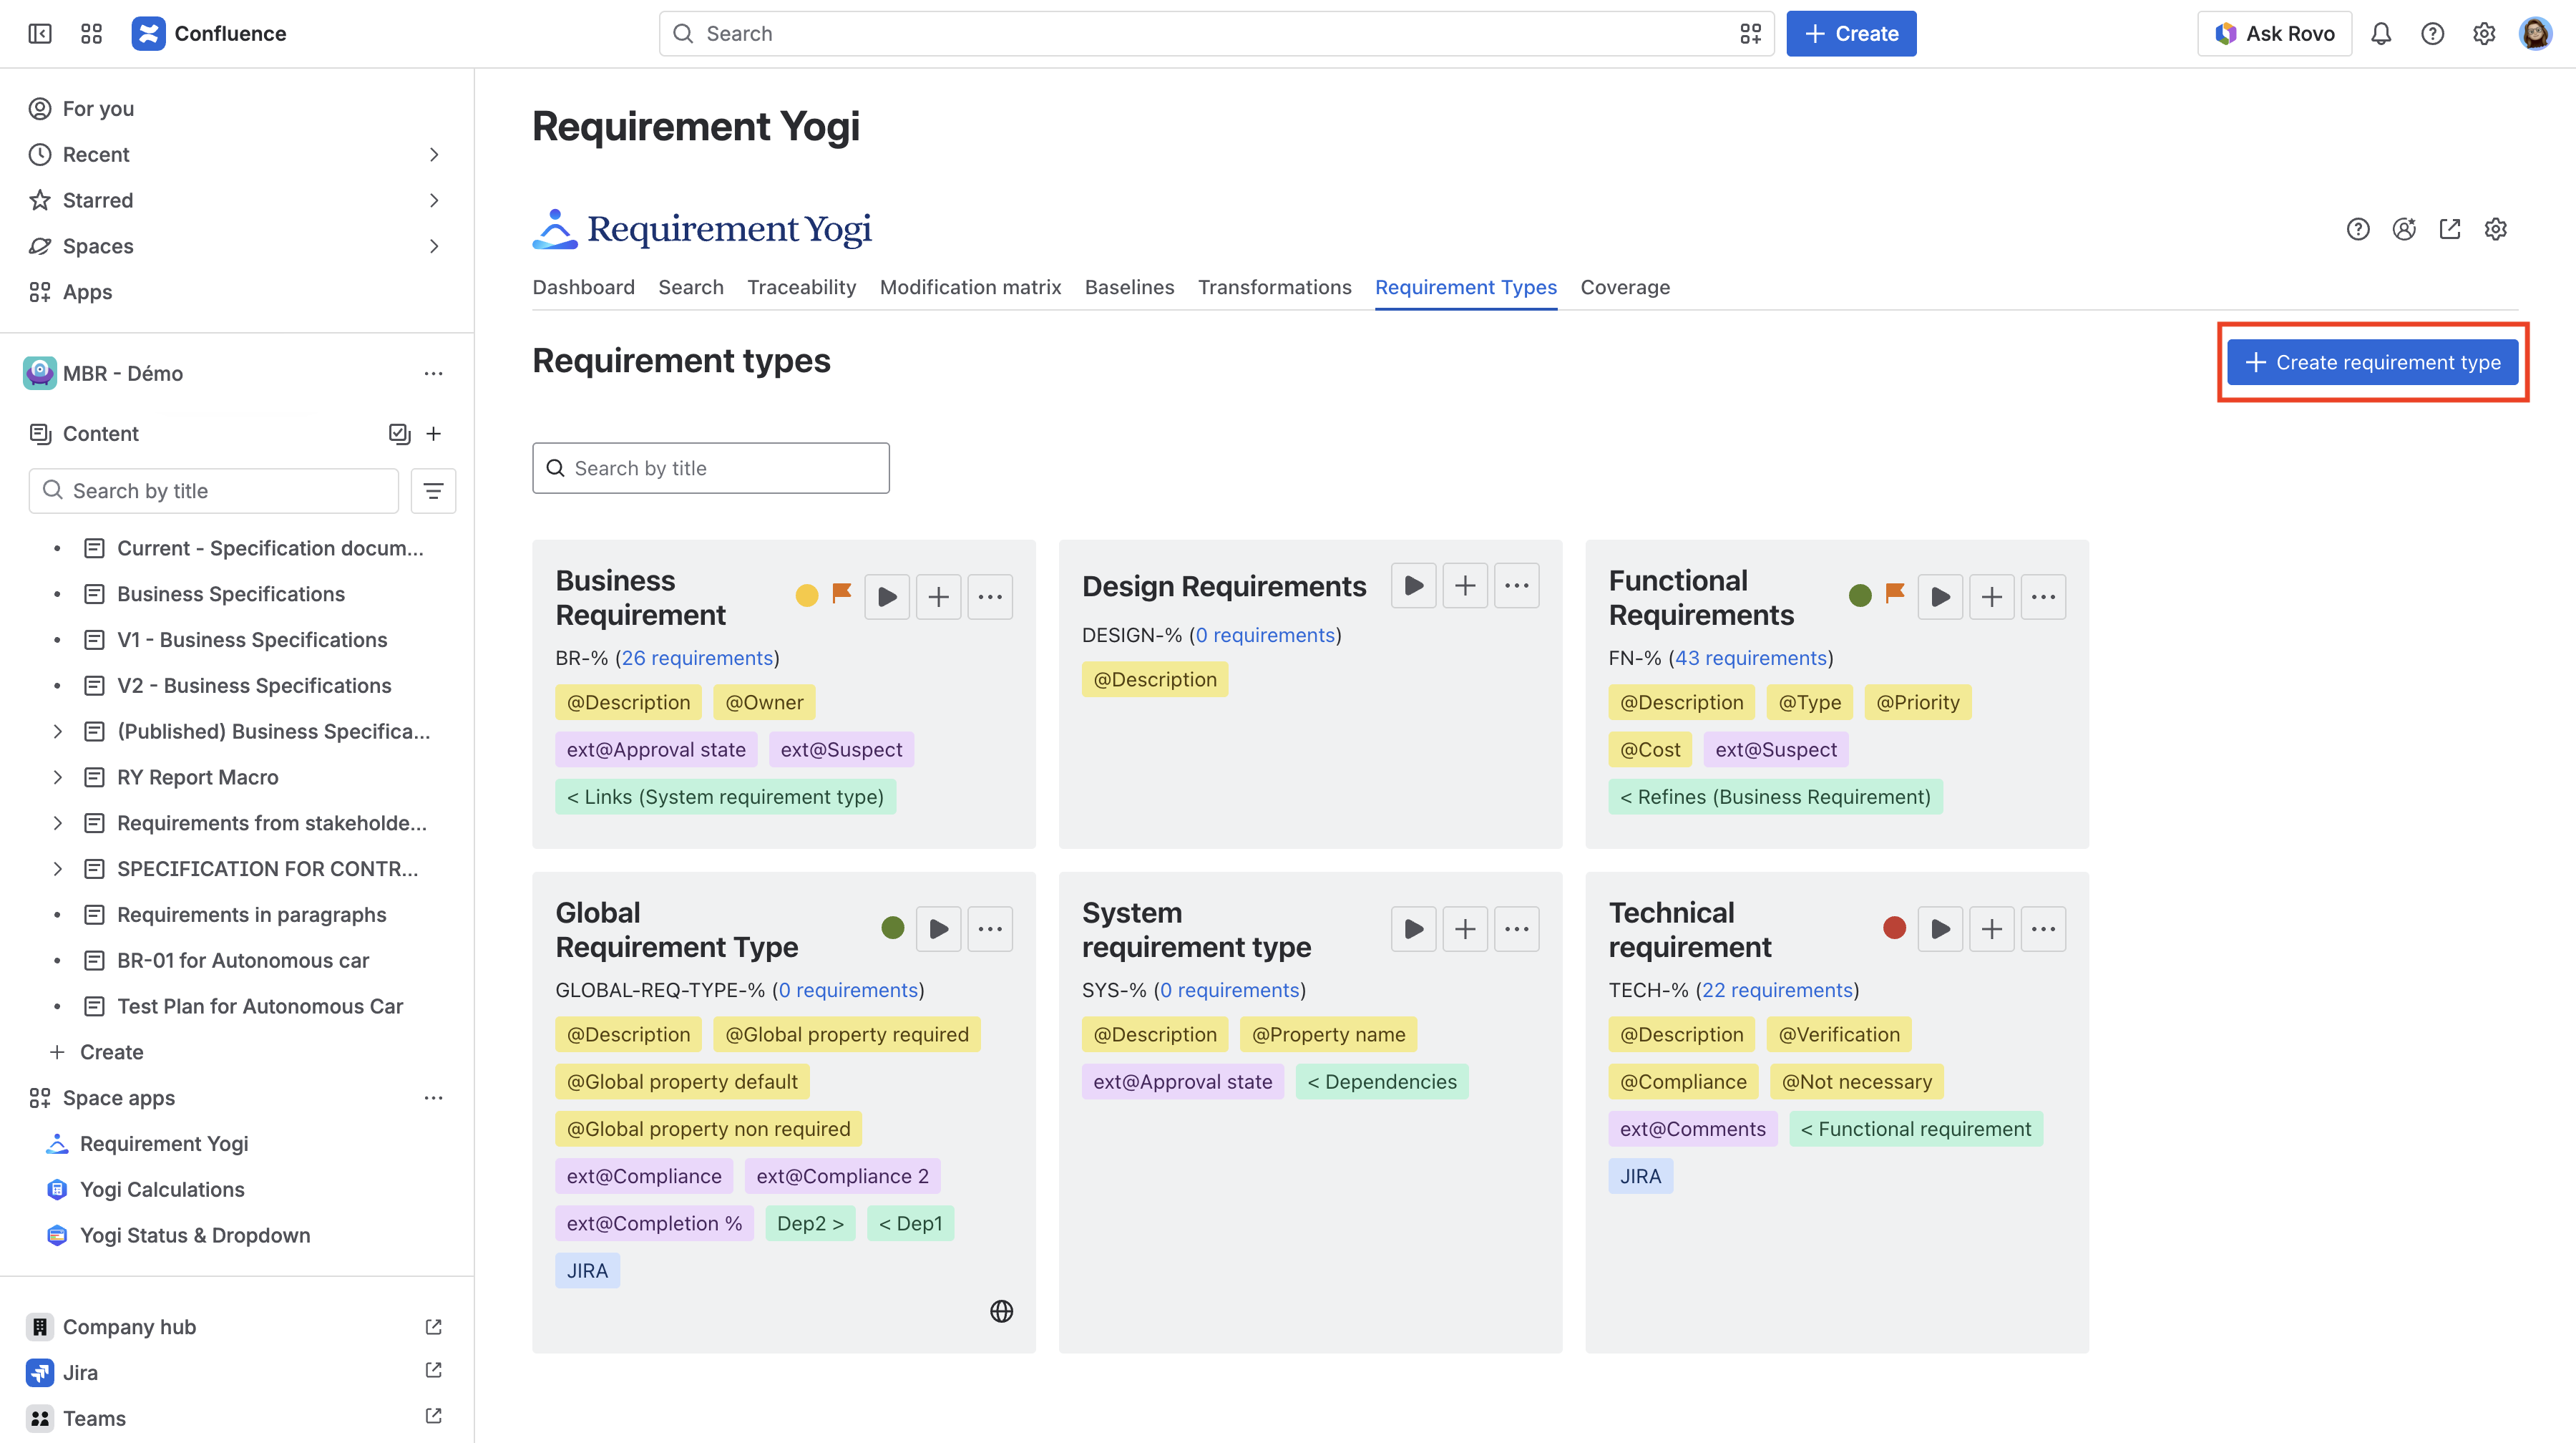Click plus on Design Requirements card
The width and height of the screenshot is (2576, 1443).
coord(1465,586)
